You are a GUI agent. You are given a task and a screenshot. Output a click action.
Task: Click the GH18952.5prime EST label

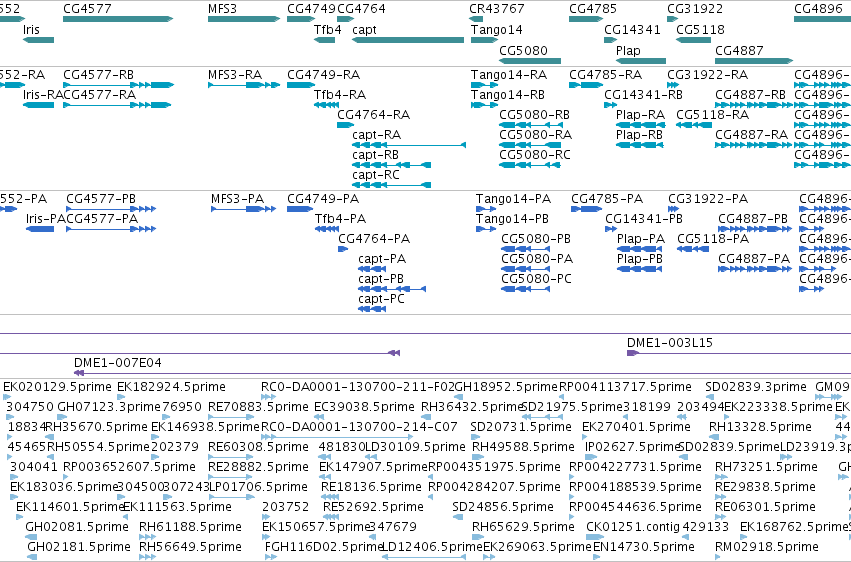(x=506, y=387)
